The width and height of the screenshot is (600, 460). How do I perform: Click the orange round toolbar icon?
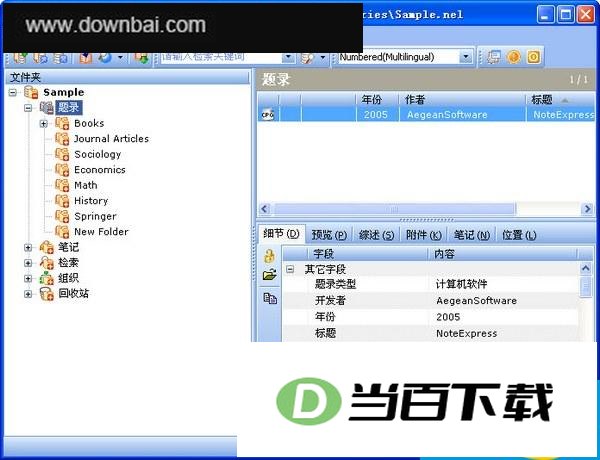(x=514, y=57)
